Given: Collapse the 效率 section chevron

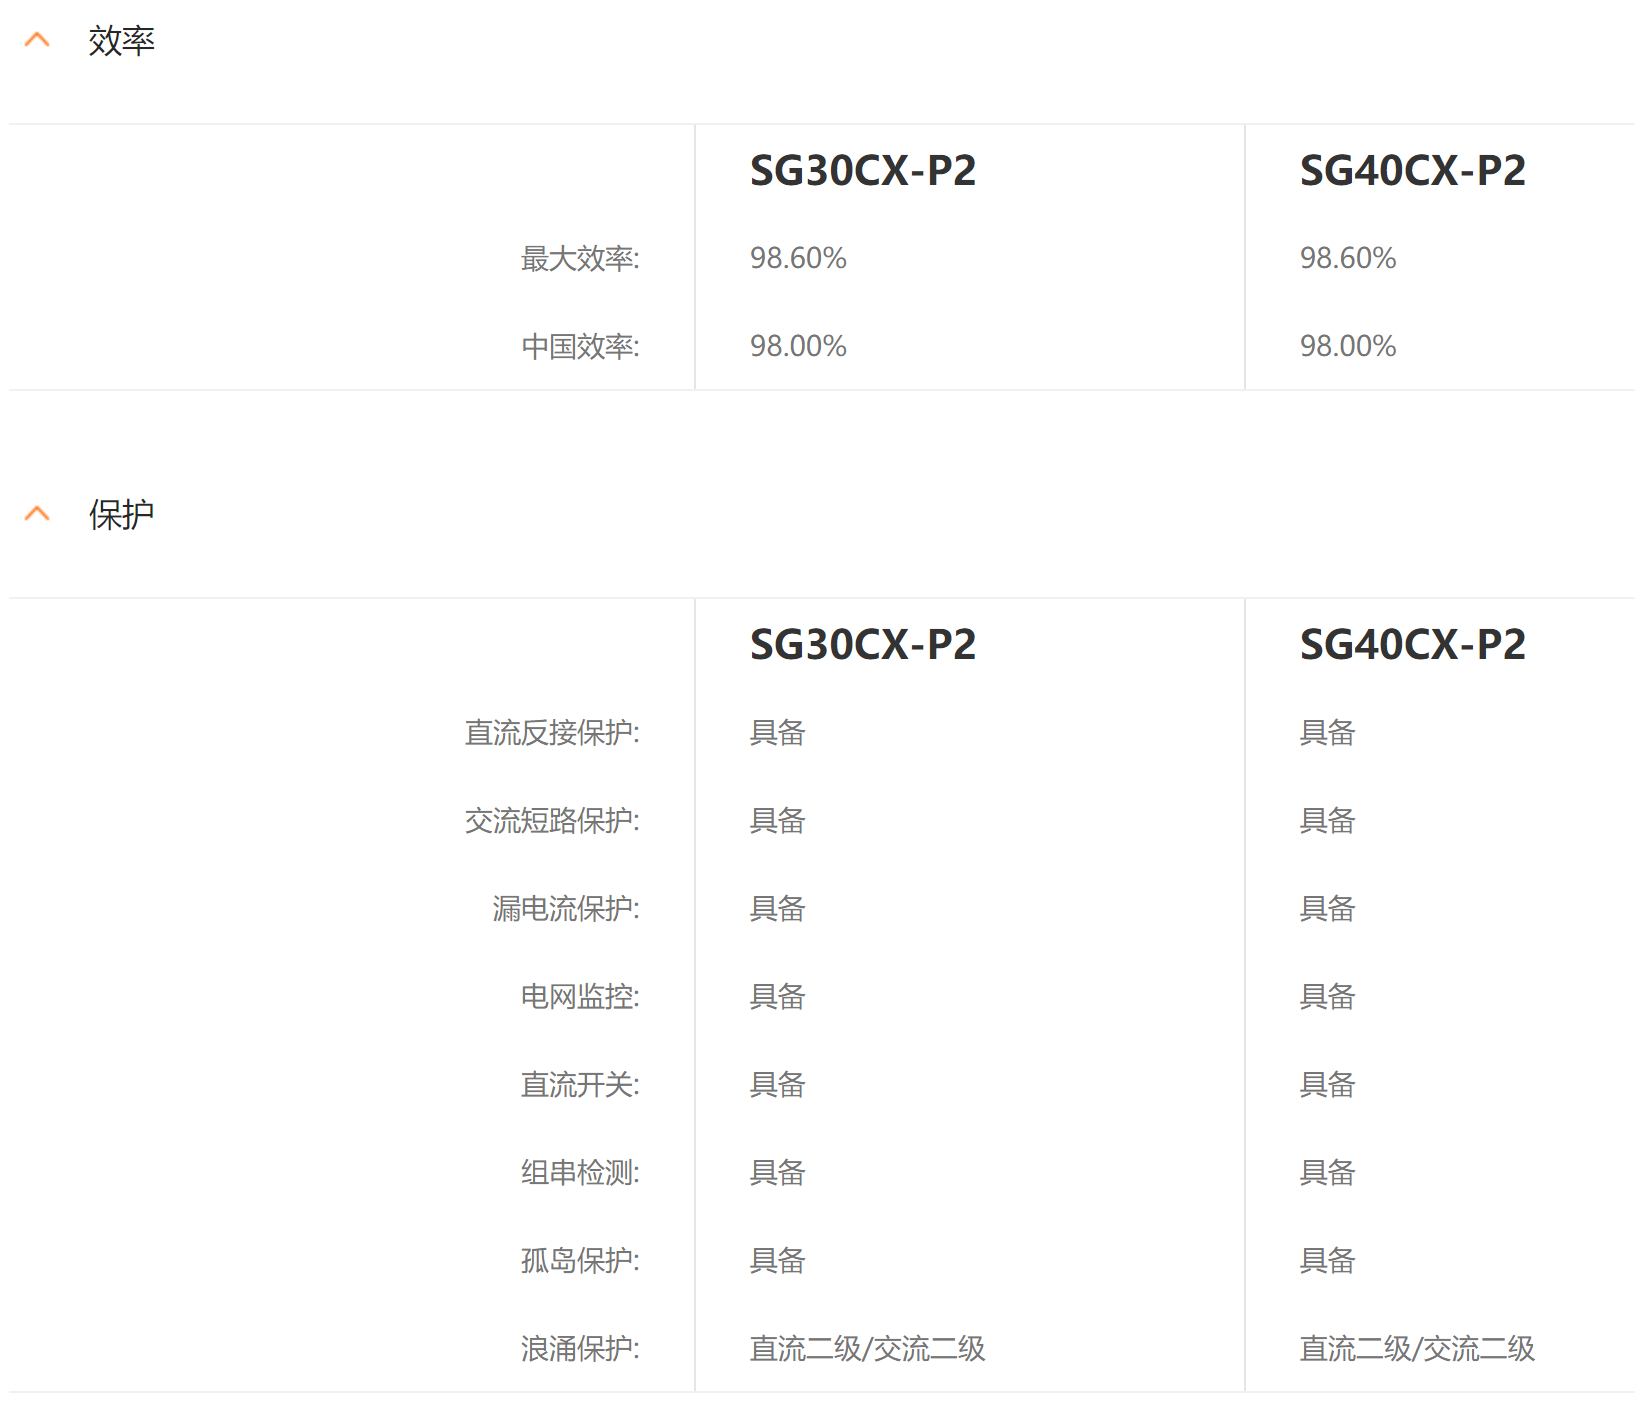Looking at the screenshot, I should coord(37,41).
